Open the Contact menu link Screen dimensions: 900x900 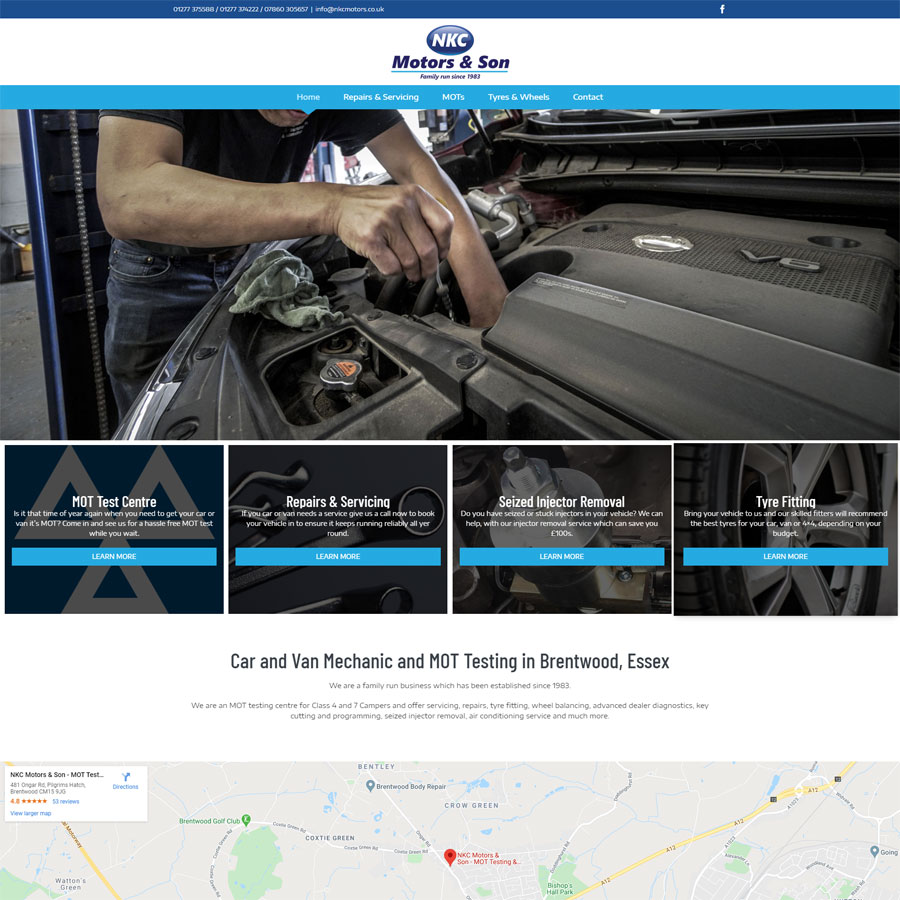pyautogui.click(x=588, y=97)
